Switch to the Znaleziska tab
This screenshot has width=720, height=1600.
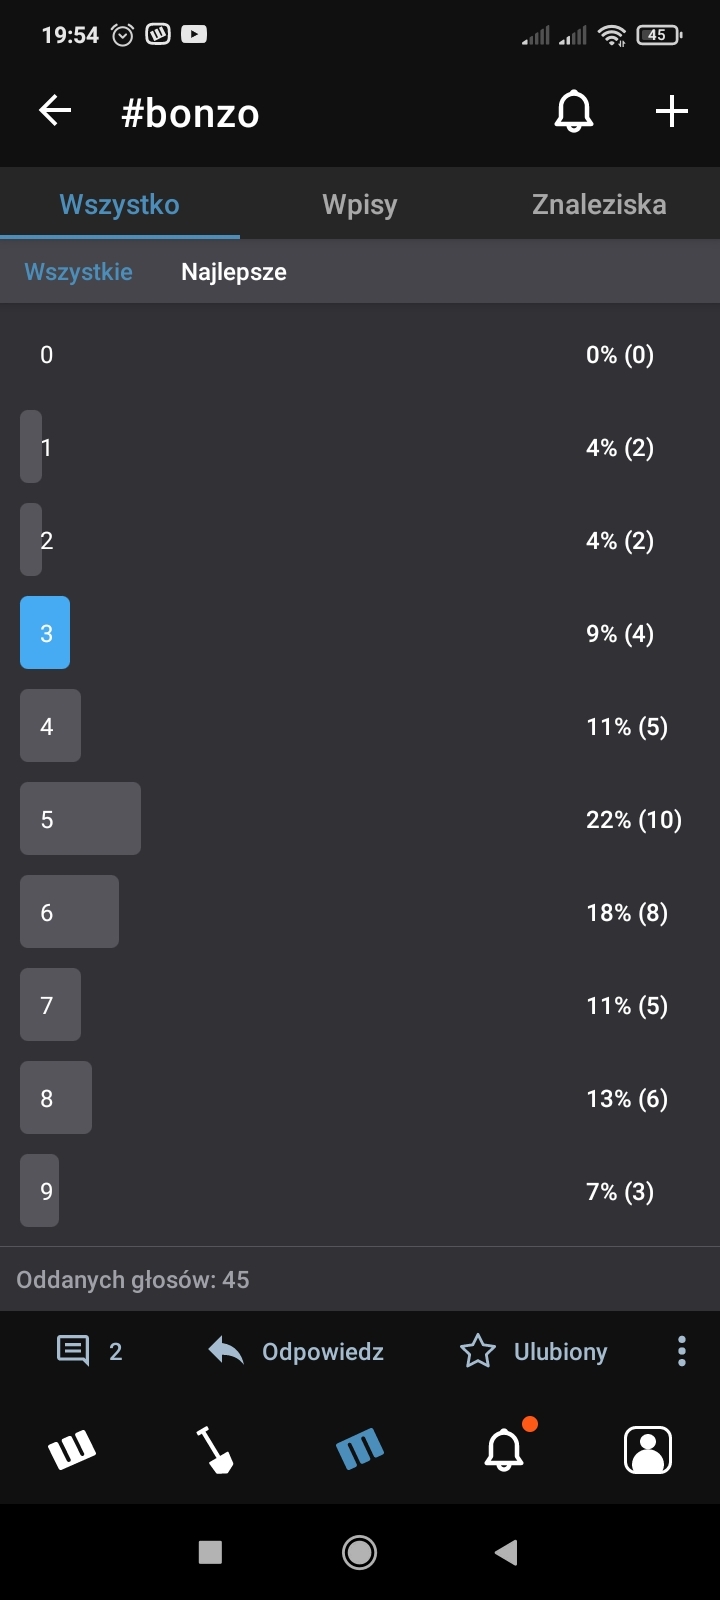599,205
